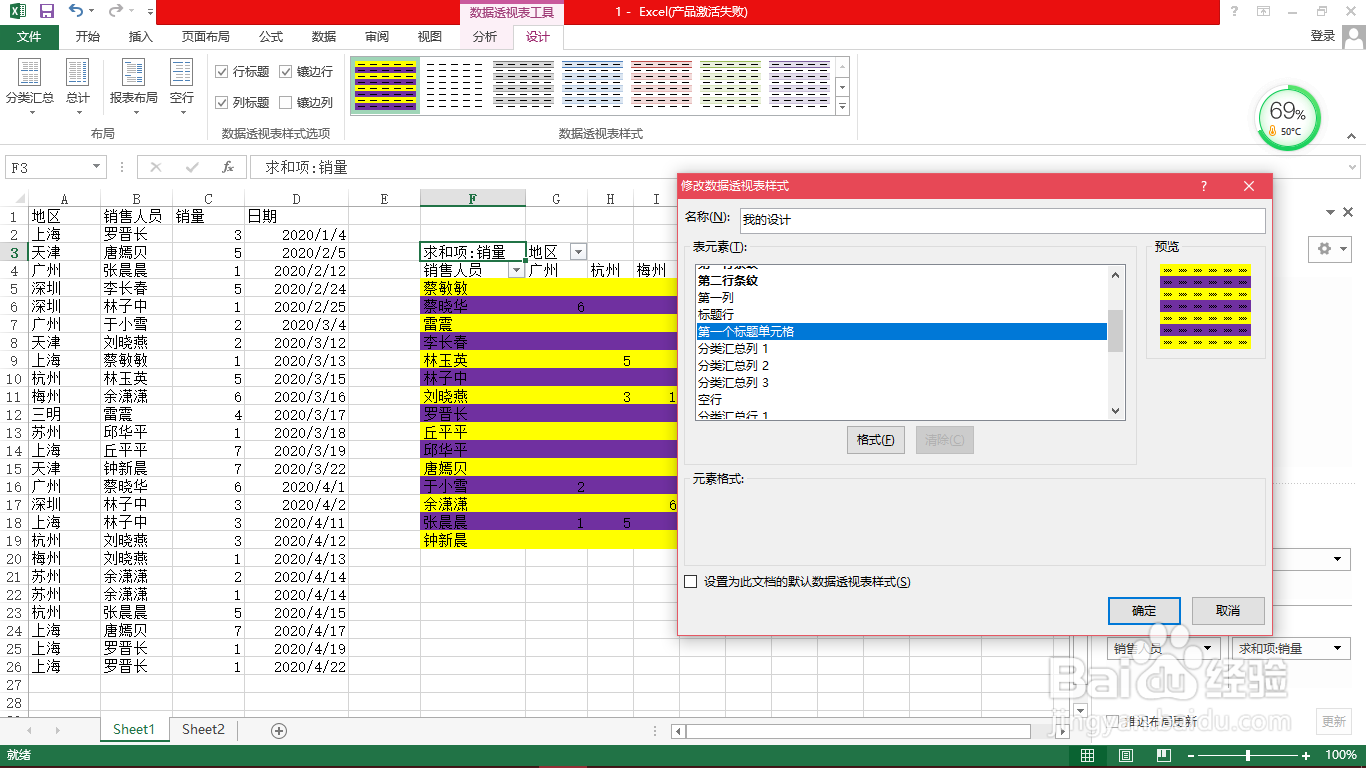Image resolution: width=1366 pixels, height=768 pixels.
Task: Uncheck the 行标题 (Row Headers) checkbox
Action: click(x=220, y=71)
